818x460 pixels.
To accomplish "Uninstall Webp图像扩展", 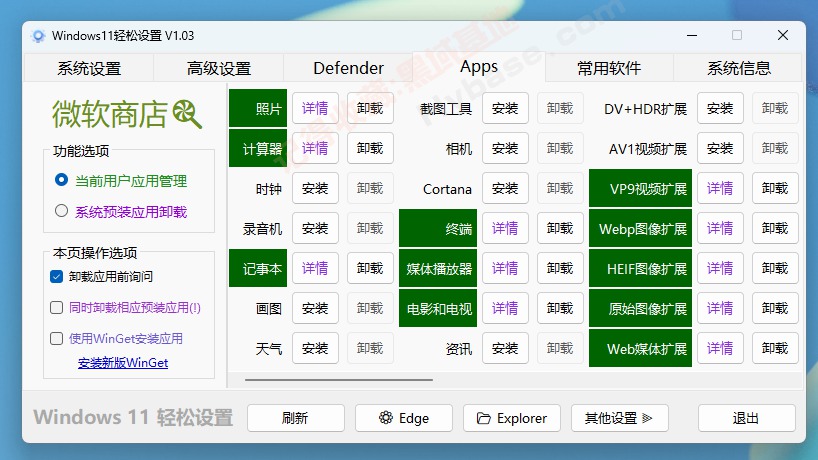I will click(775, 228).
